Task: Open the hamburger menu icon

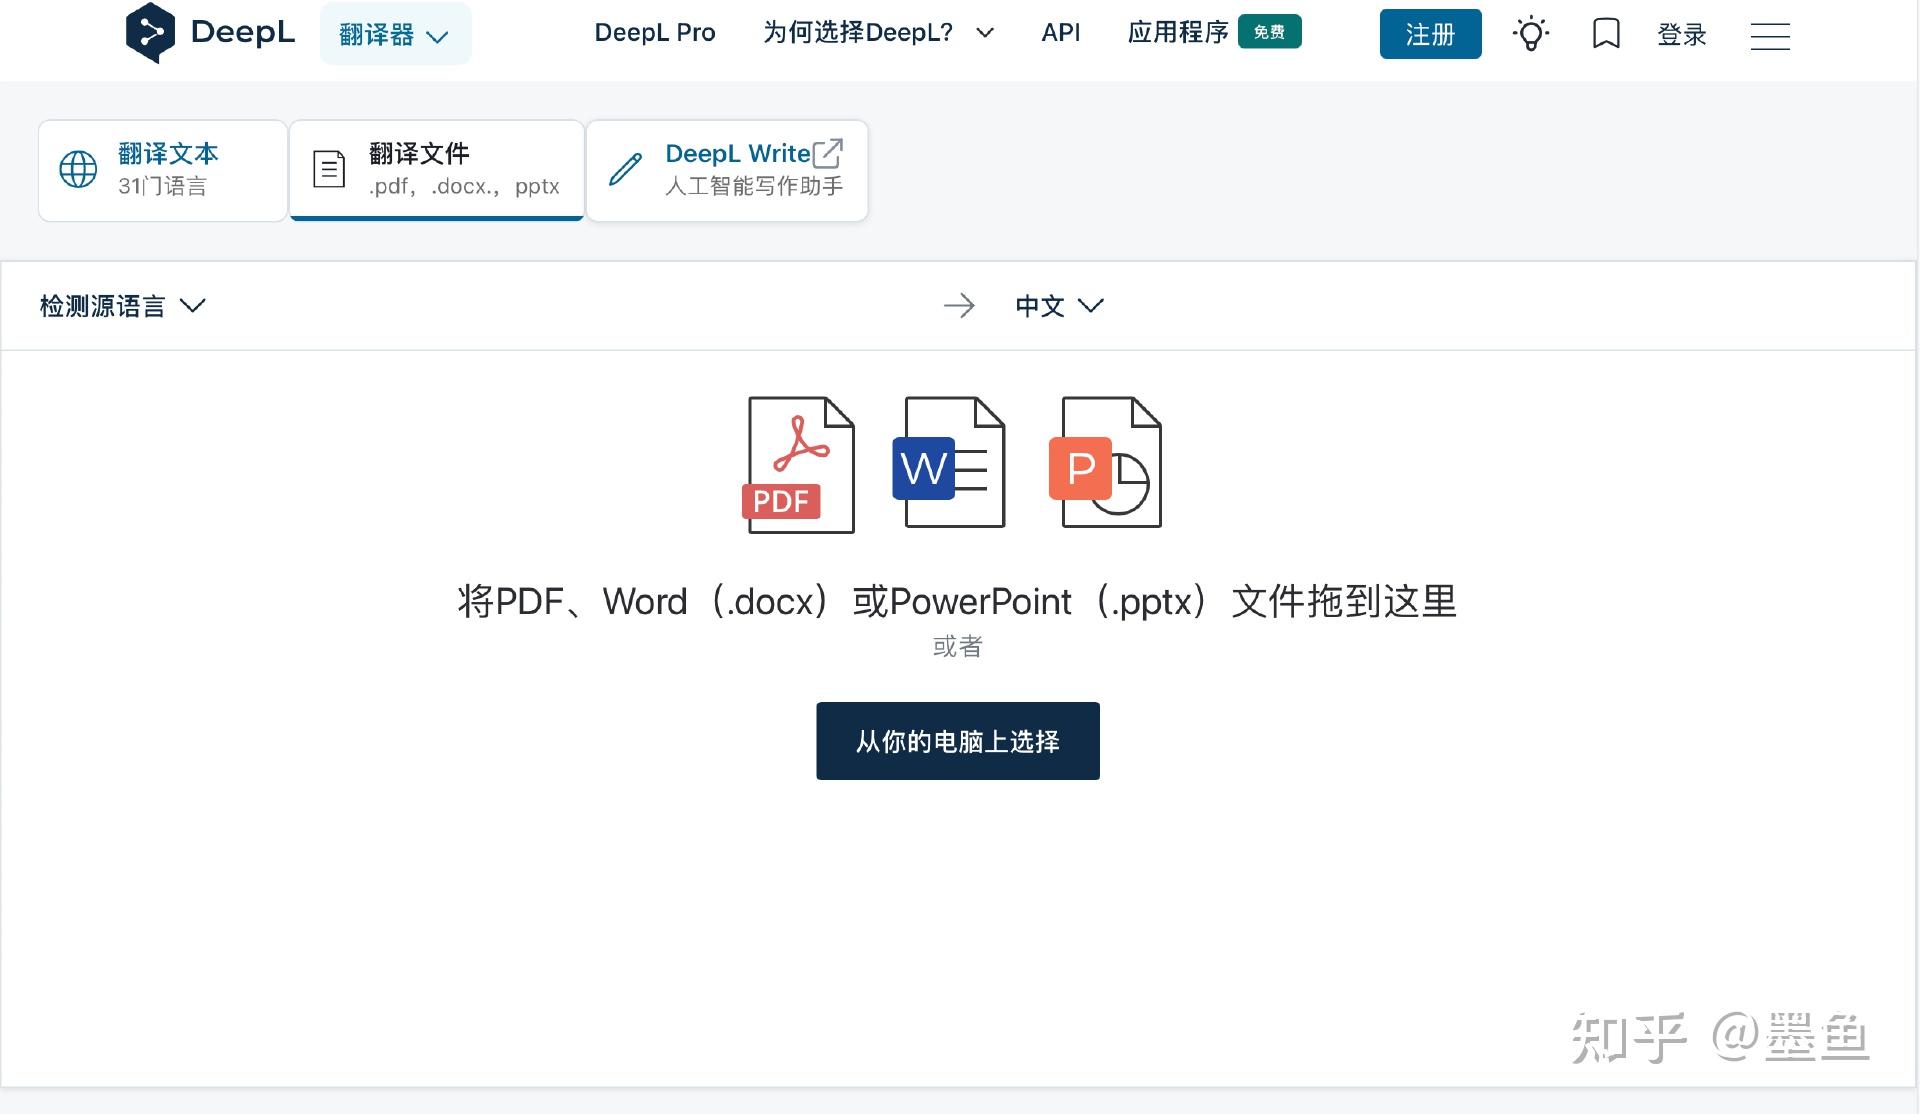Action: tap(1770, 36)
